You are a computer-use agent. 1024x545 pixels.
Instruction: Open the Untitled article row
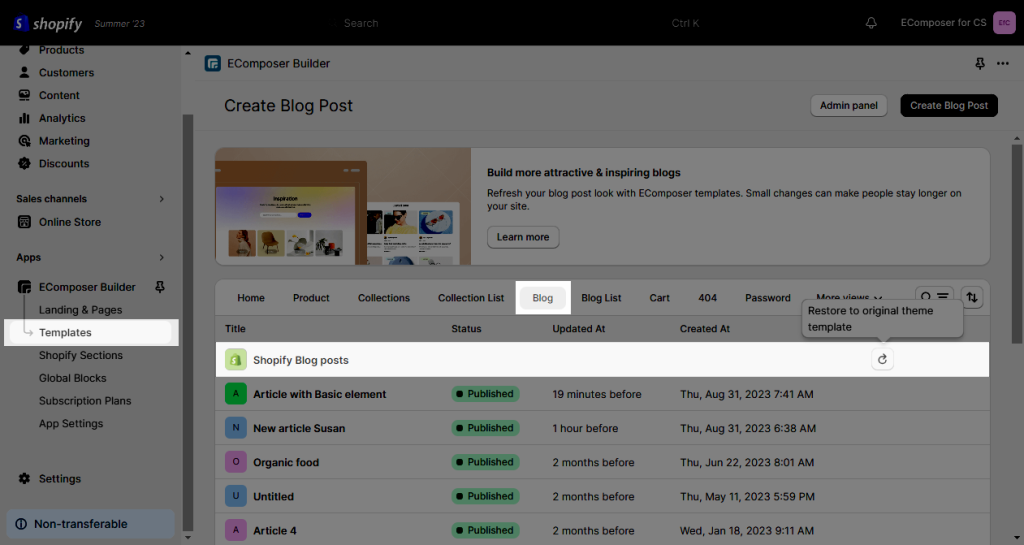point(602,496)
